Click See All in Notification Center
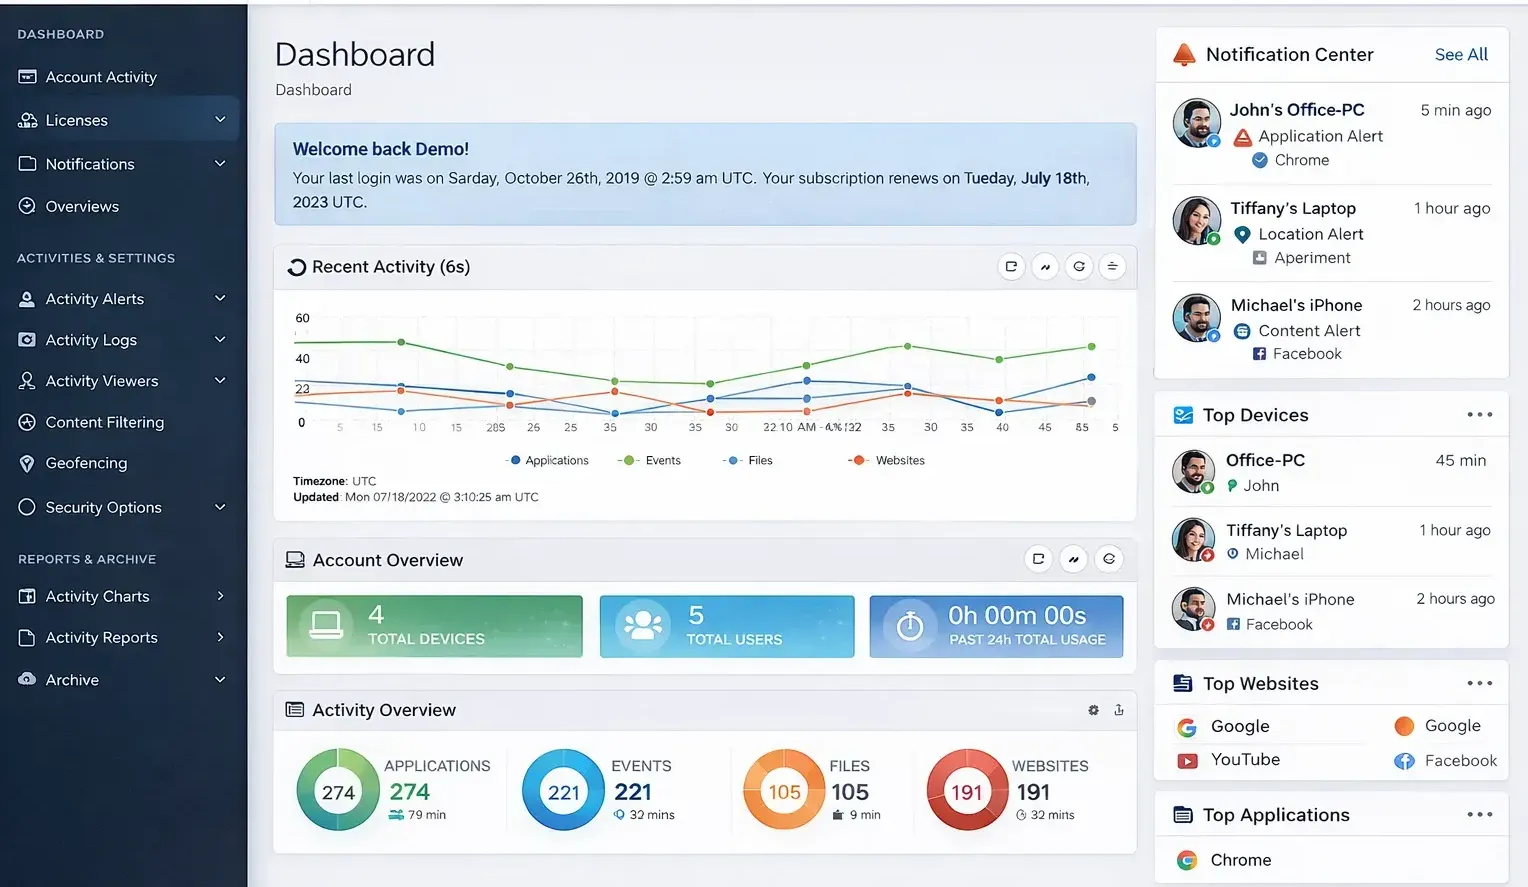This screenshot has width=1528, height=887. 1460,55
